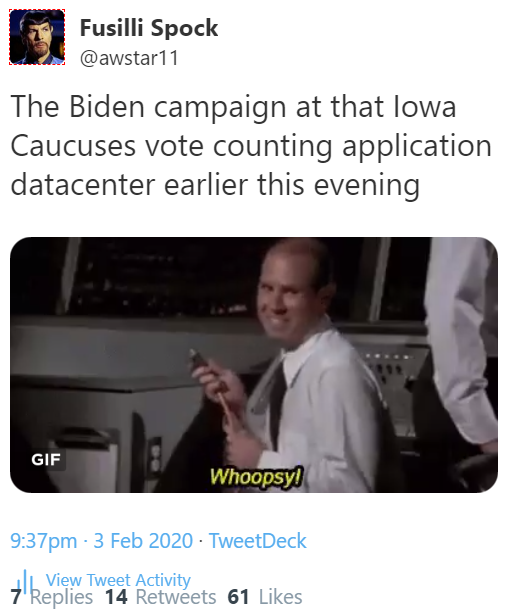Play the Whoopsy GIF image
The height and width of the screenshot is (614, 506).
tap(254, 365)
